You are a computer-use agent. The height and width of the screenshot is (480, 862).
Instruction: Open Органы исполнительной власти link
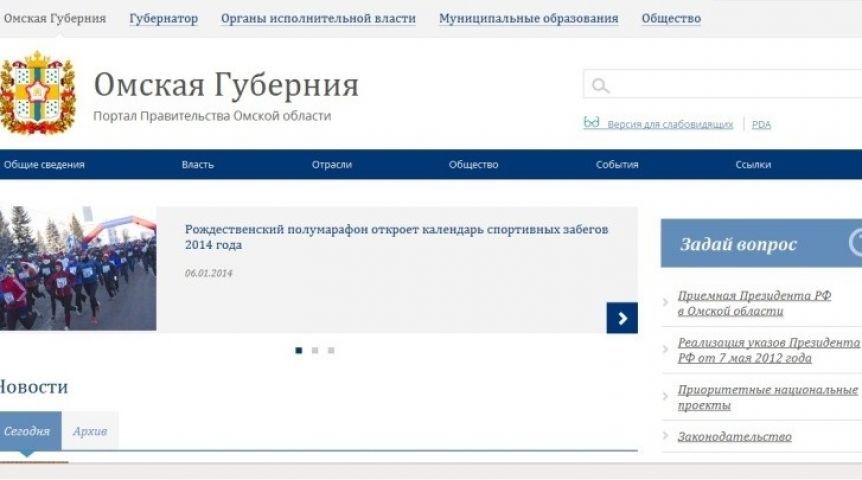pos(318,19)
